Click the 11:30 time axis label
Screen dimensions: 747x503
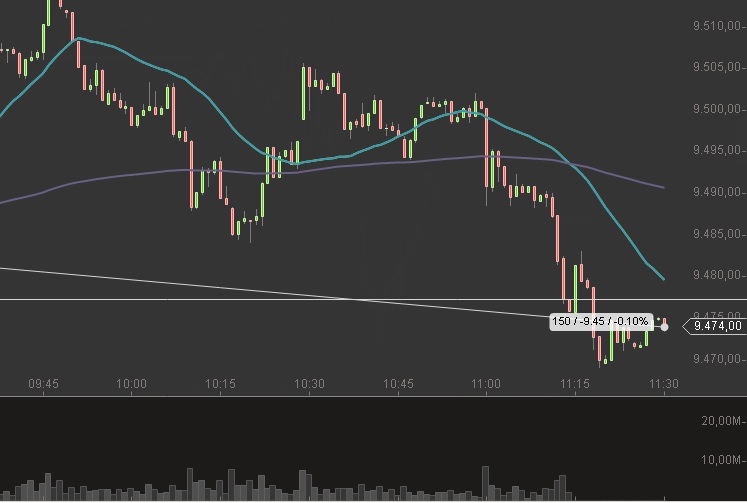(664, 384)
